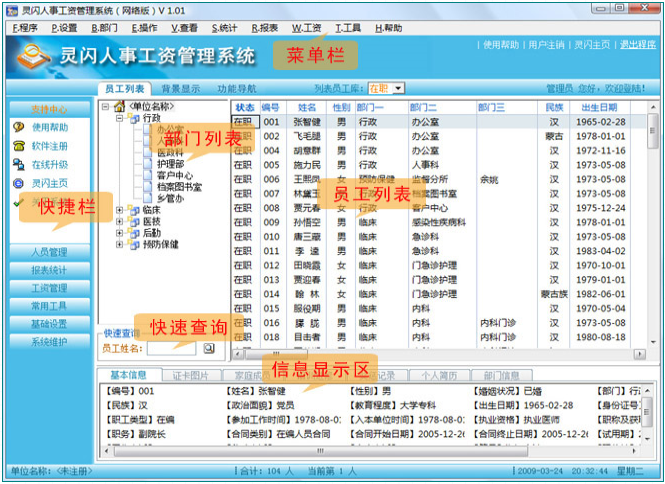Expand the 预防保健 department node
665x484 pixels.
120,245
